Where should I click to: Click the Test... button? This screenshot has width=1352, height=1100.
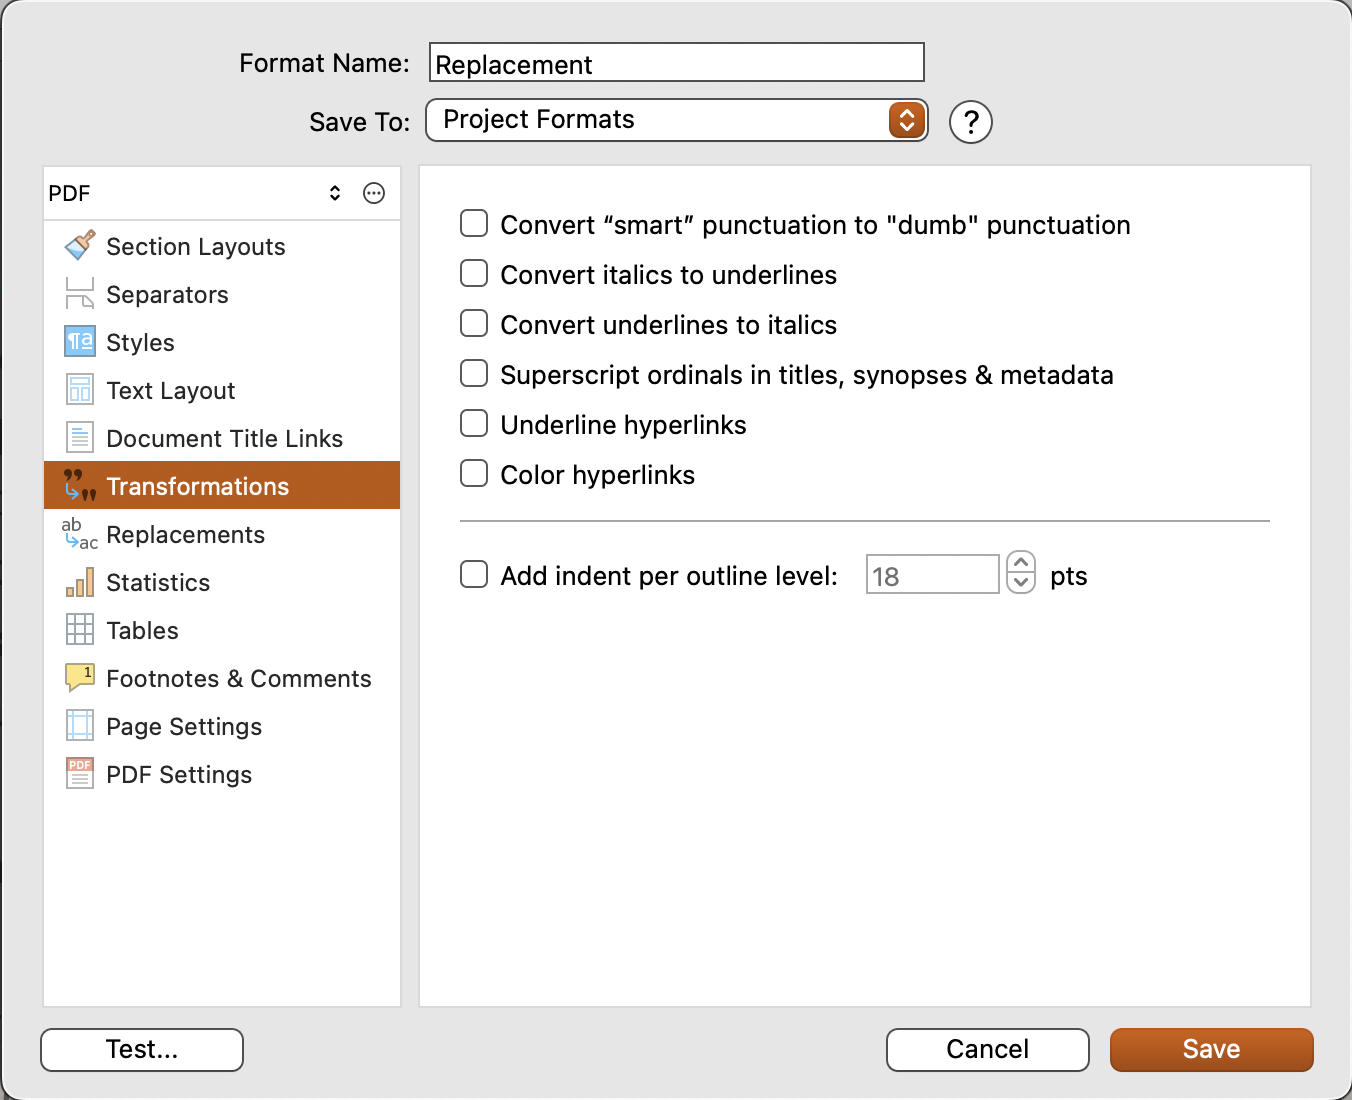pos(142,1049)
